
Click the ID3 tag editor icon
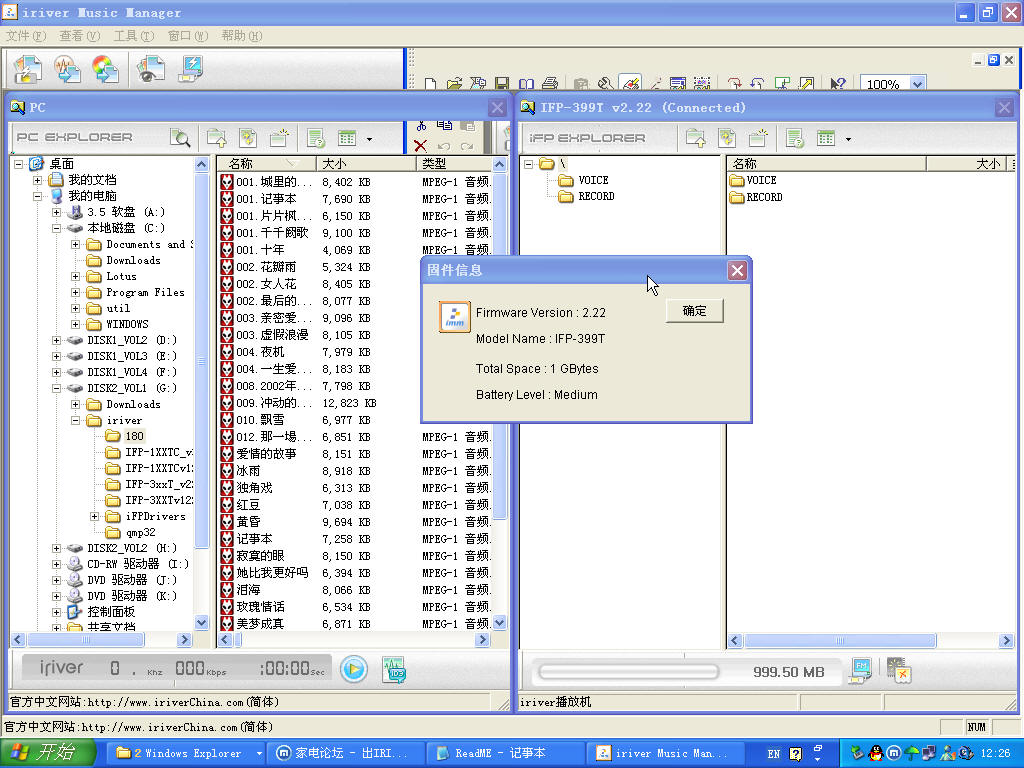(x=394, y=669)
